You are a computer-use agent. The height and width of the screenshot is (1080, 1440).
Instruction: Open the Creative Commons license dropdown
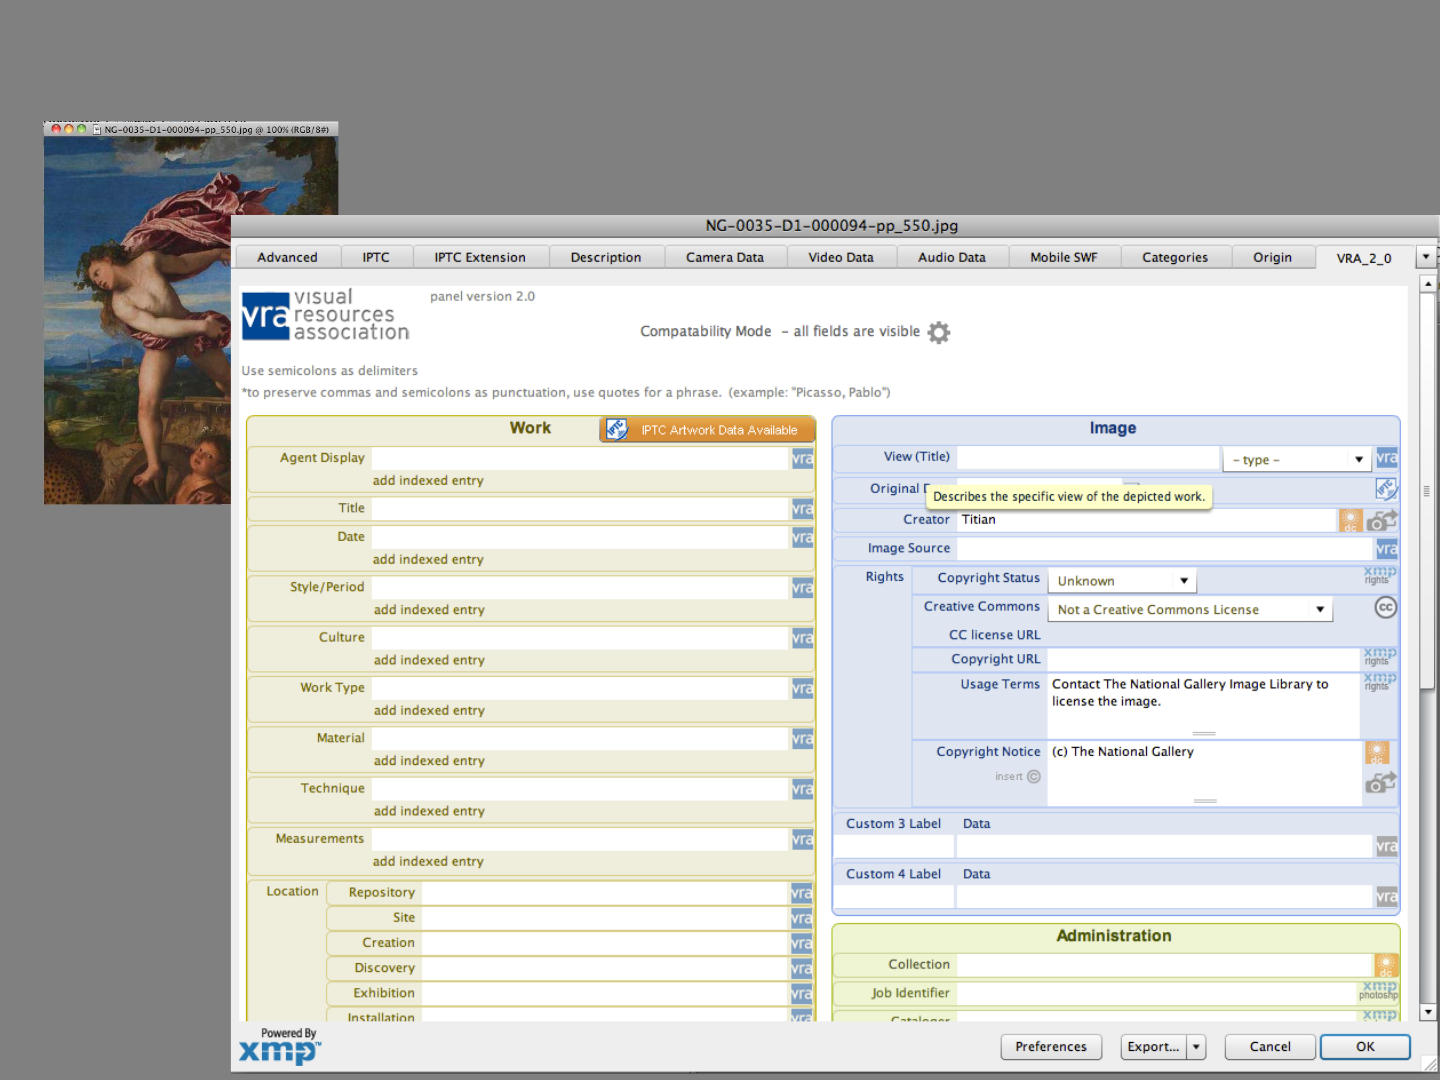(x=1190, y=609)
